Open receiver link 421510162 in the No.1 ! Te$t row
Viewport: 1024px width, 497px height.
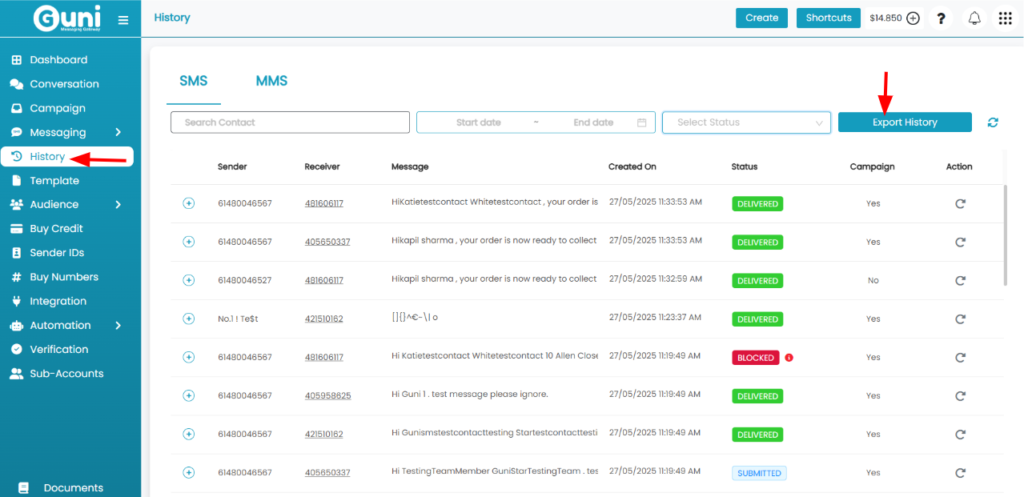324,319
